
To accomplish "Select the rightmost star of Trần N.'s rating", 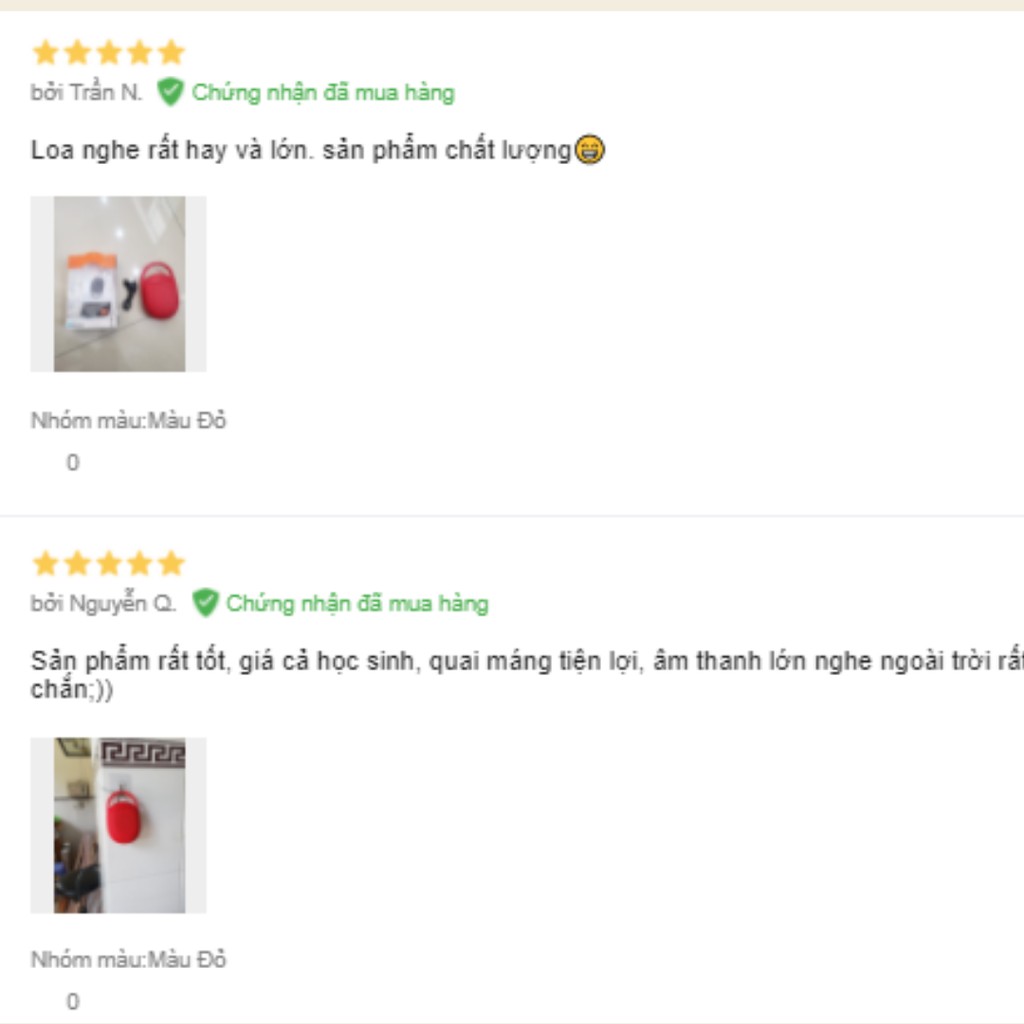I will (172, 52).
